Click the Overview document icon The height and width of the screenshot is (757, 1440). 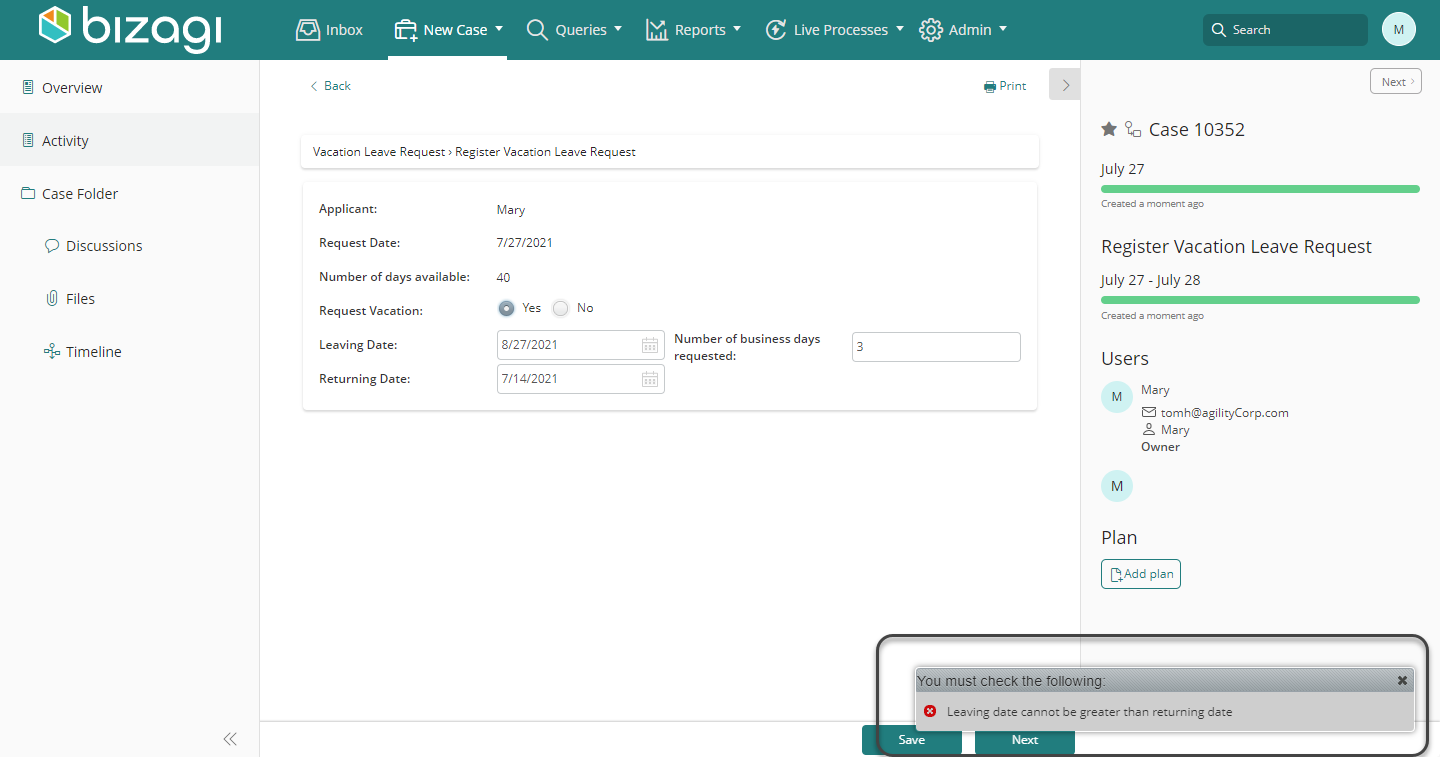(x=27, y=87)
